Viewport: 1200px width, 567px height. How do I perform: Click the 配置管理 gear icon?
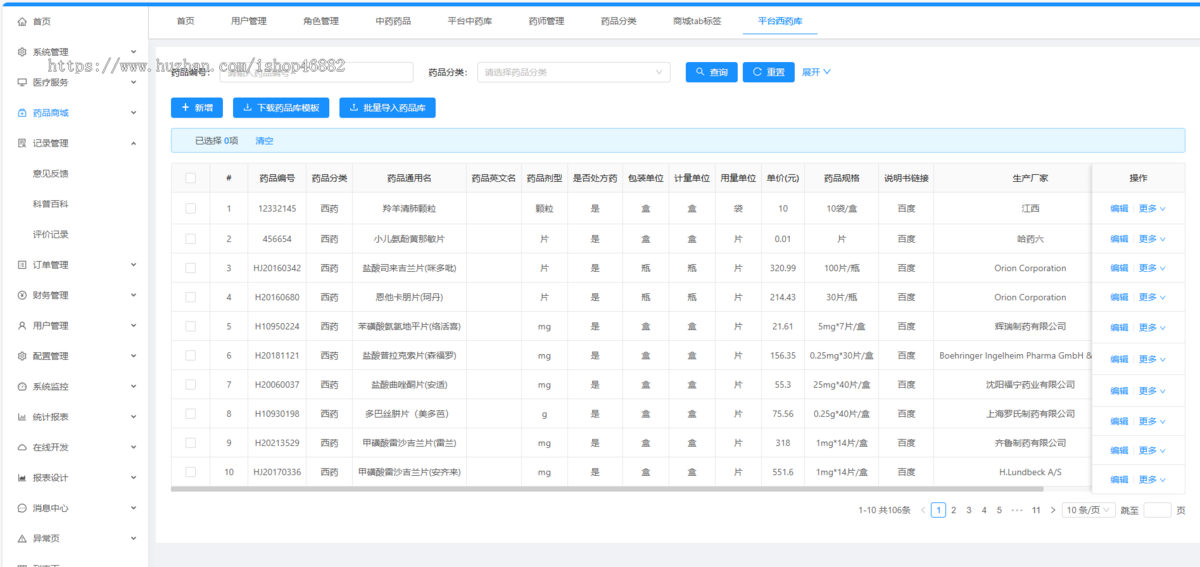click(x=22, y=356)
